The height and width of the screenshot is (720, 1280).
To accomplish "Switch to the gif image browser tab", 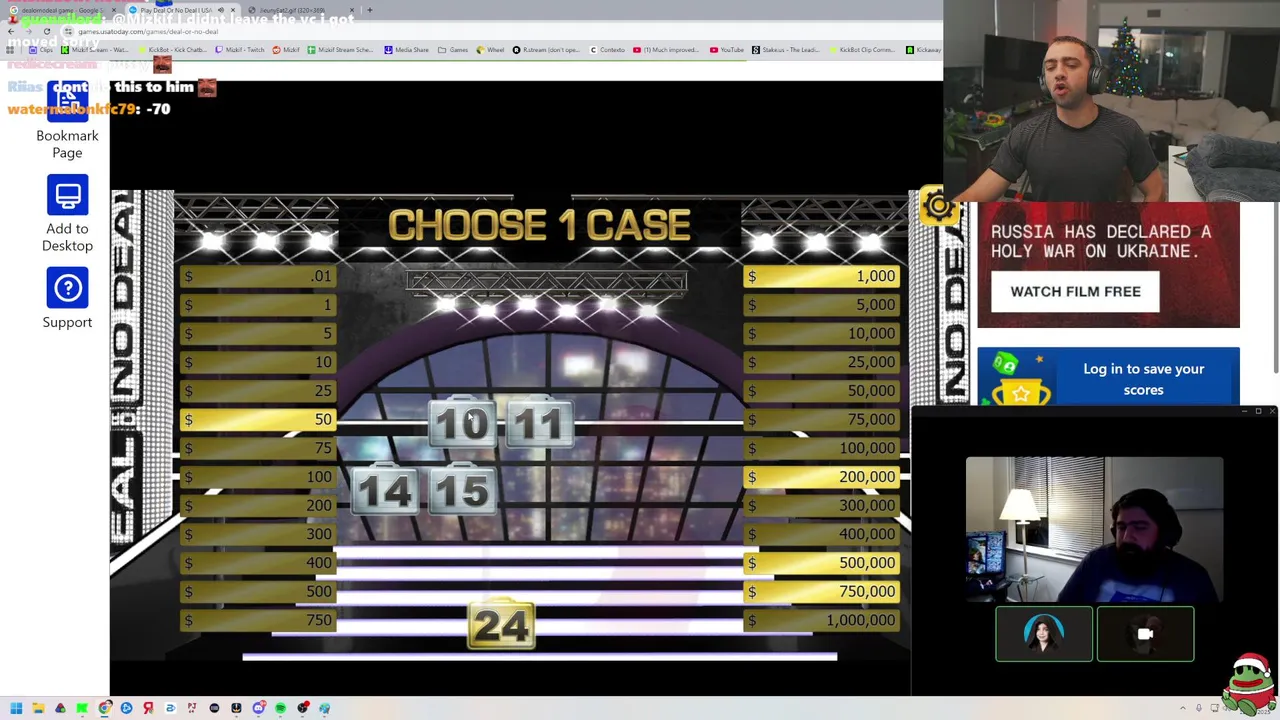I will 300,10.
